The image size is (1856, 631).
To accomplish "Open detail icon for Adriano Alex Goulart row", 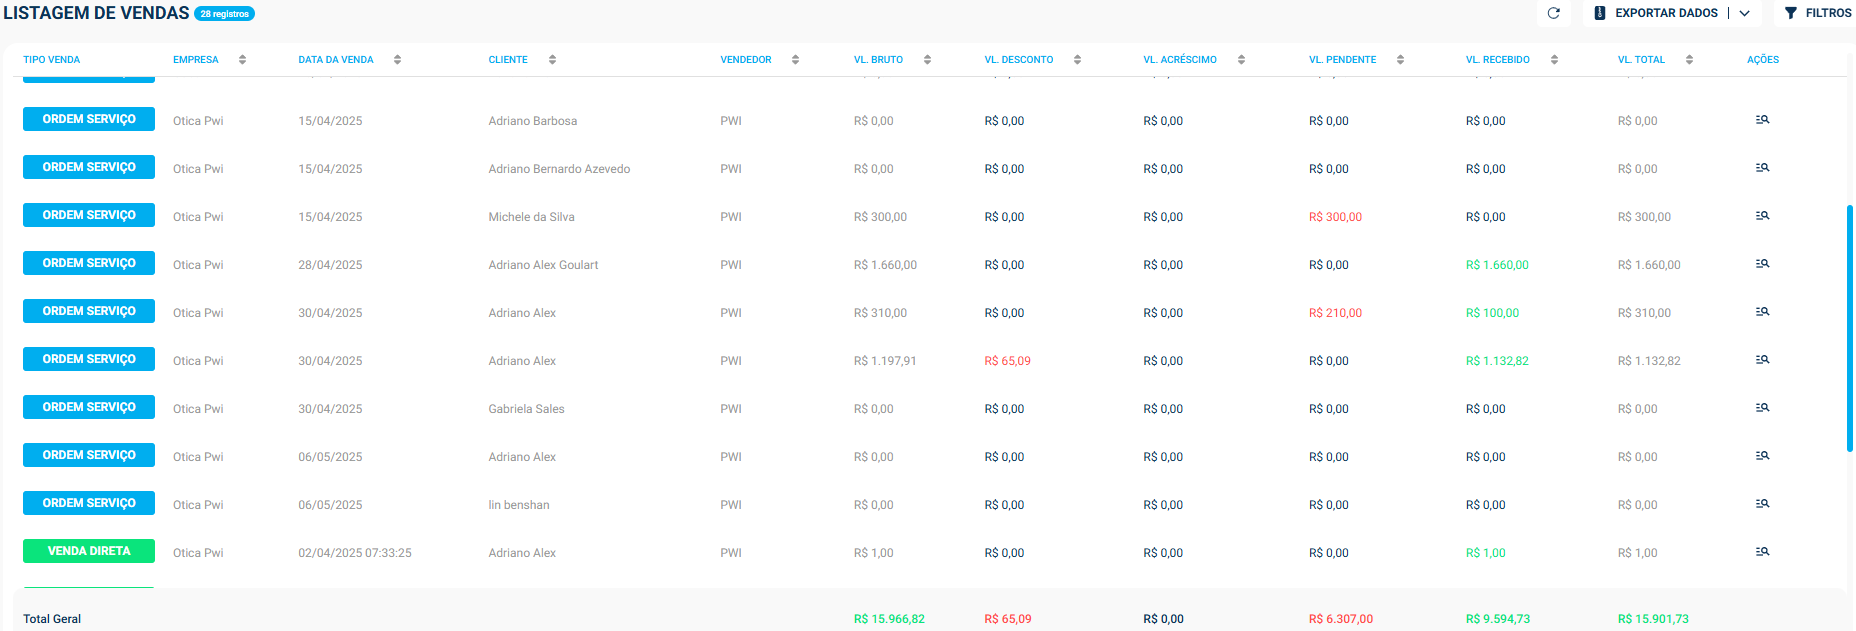I will 1762,264.
